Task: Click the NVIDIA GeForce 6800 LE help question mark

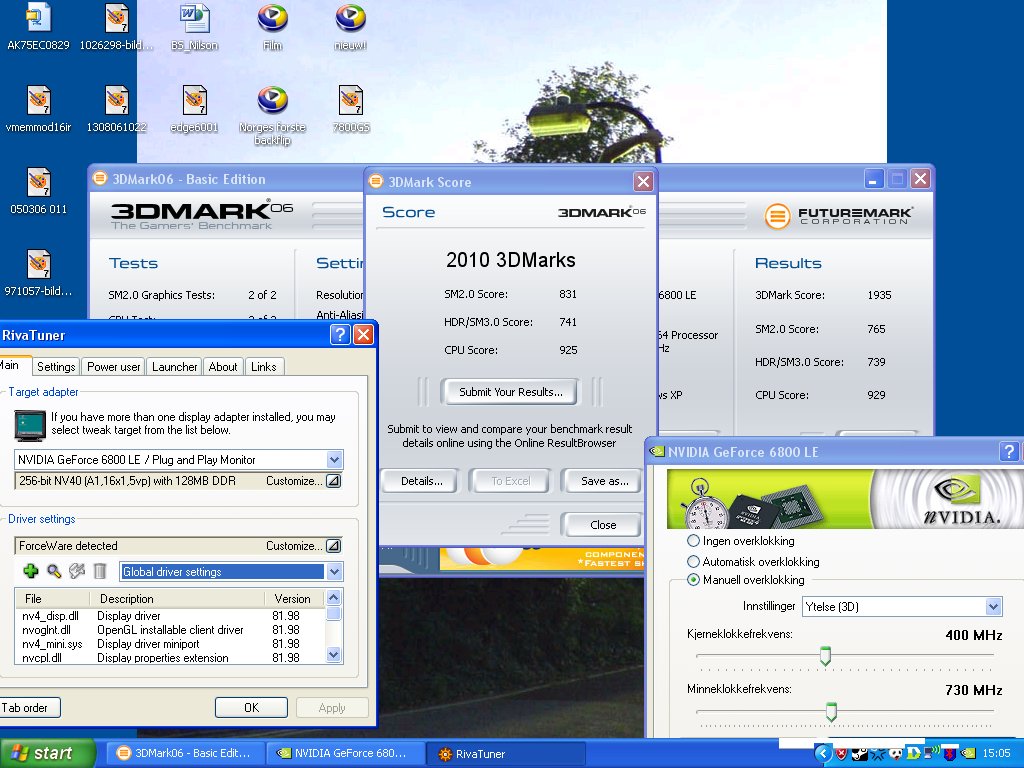Action: [1009, 451]
